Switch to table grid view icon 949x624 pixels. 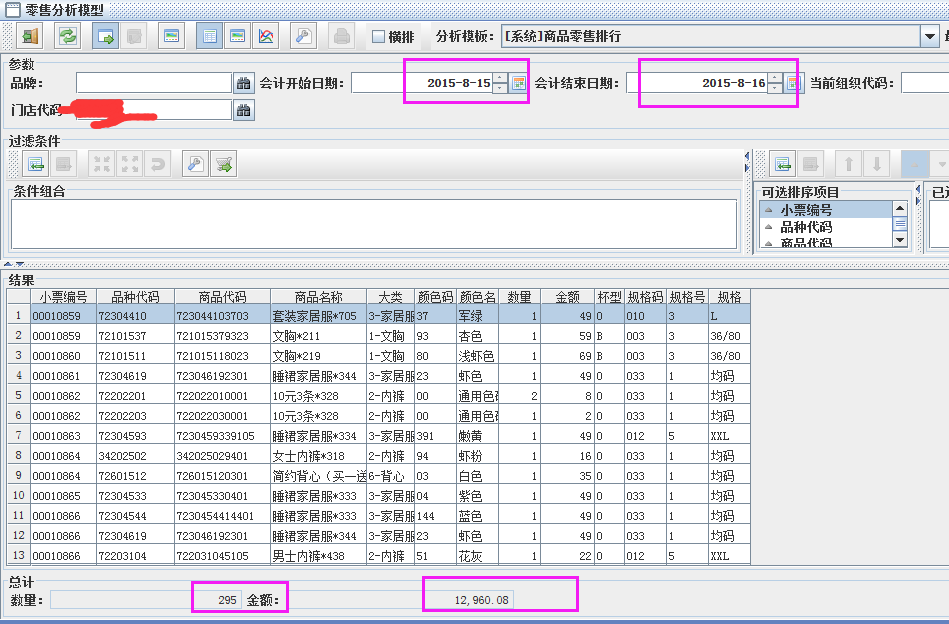[210, 36]
